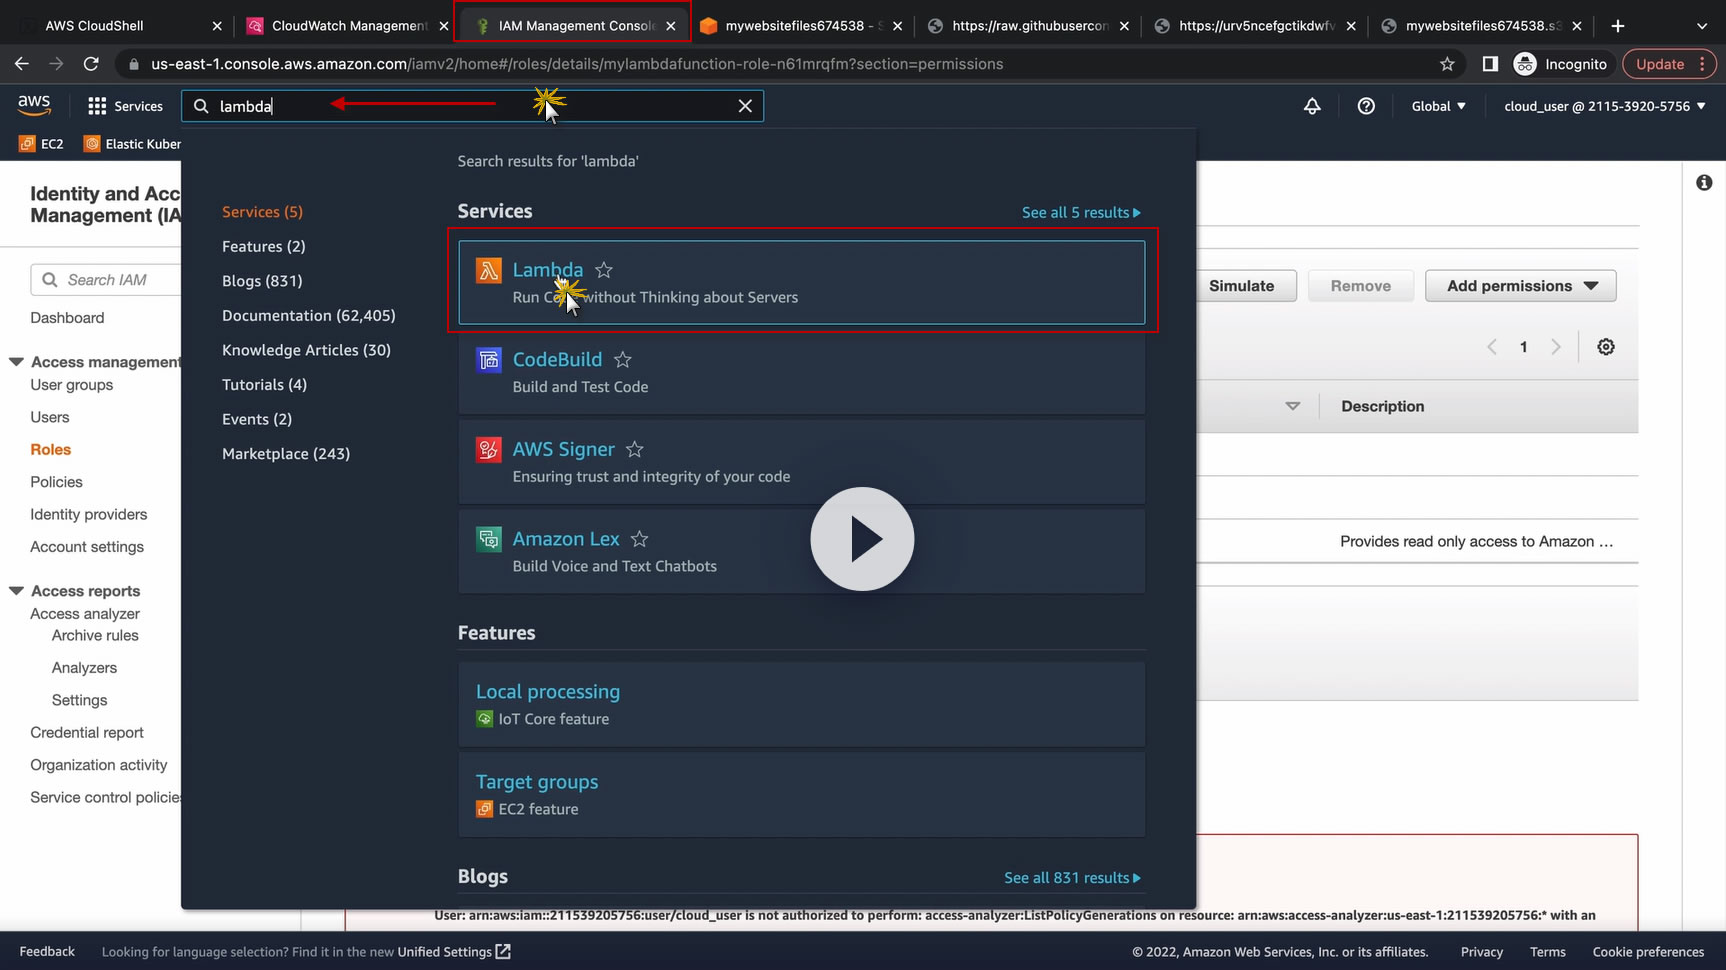Image resolution: width=1726 pixels, height=970 pixels.
Task: Filter results by Tutorials (4)
Action: [x=264, y=385]
